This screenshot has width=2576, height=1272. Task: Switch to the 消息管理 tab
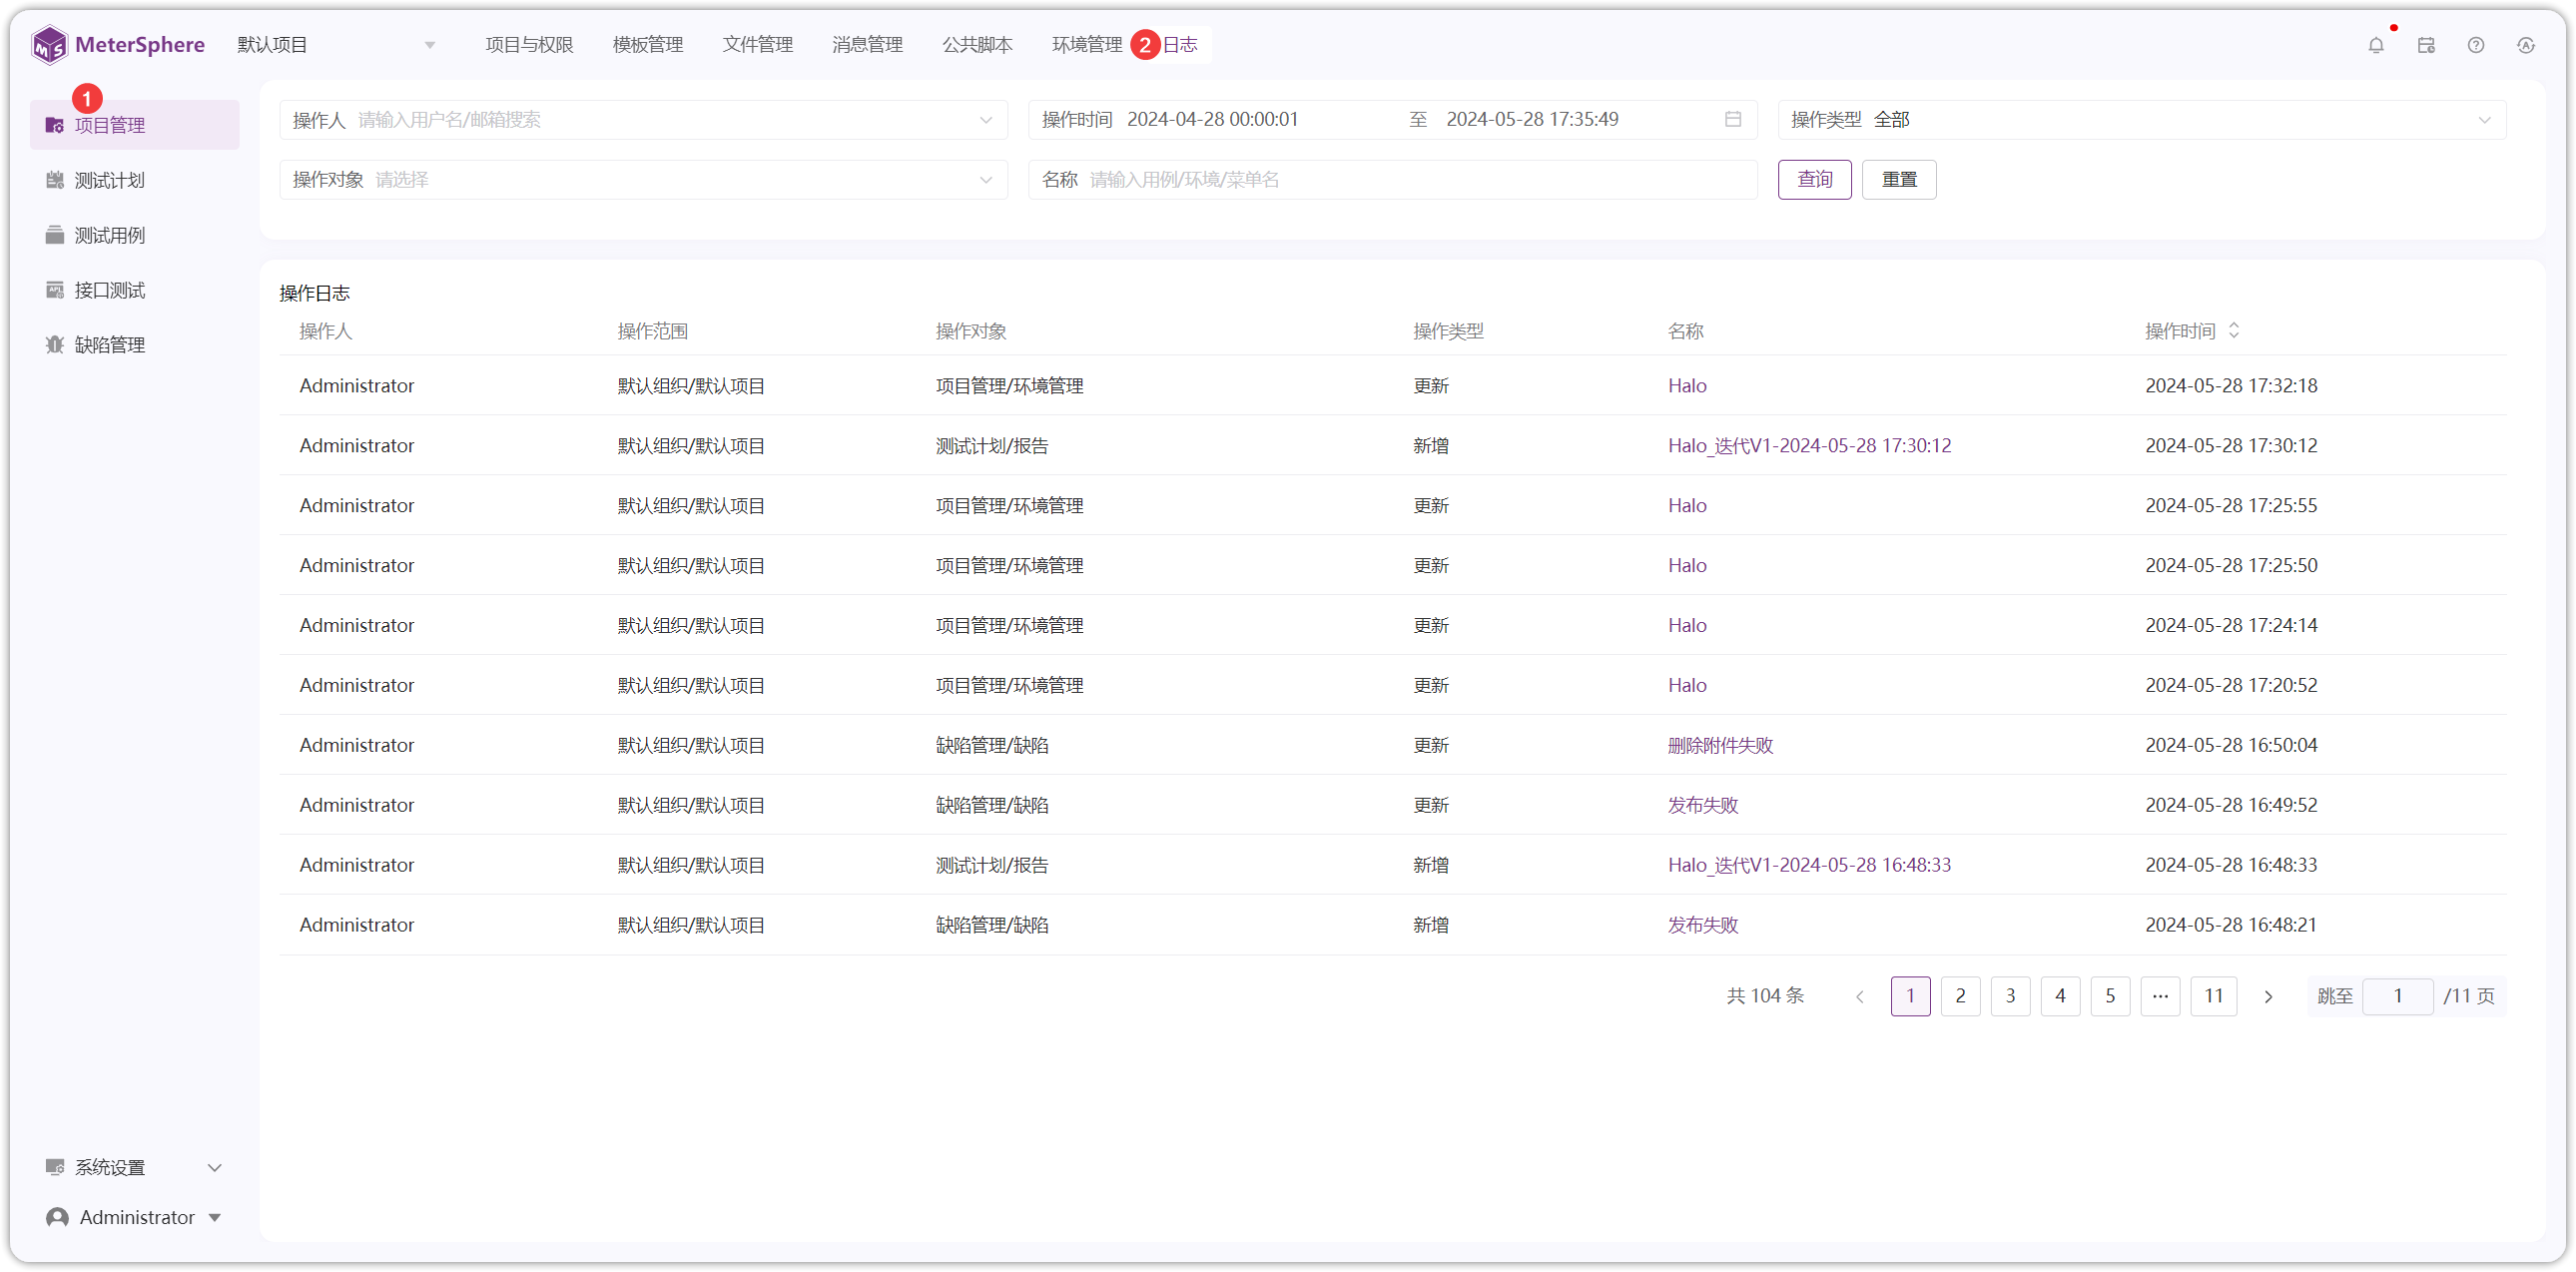click(x=867, y=45)
